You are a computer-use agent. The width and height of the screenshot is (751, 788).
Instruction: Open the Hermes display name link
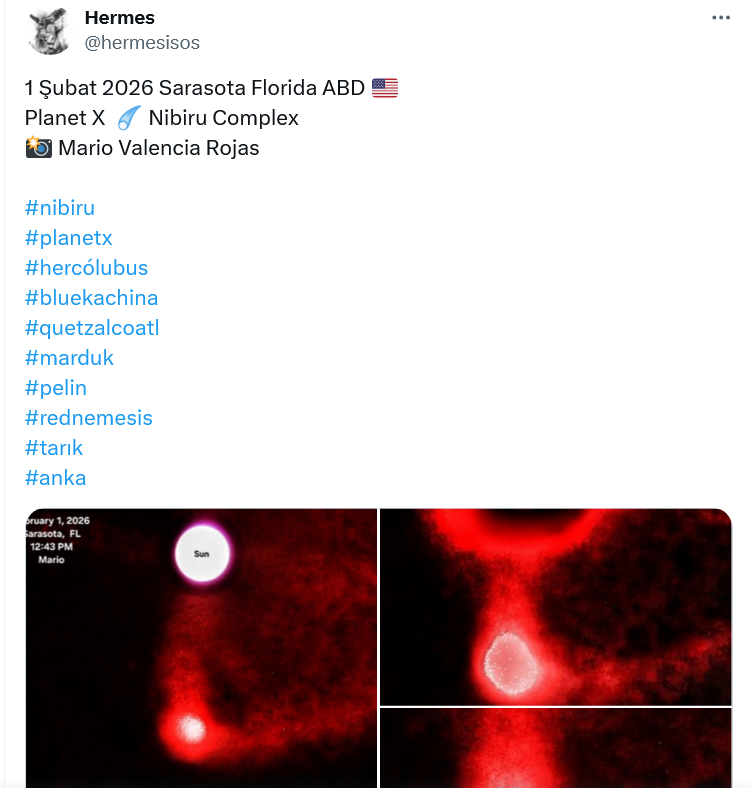click(x=120, y=18)
